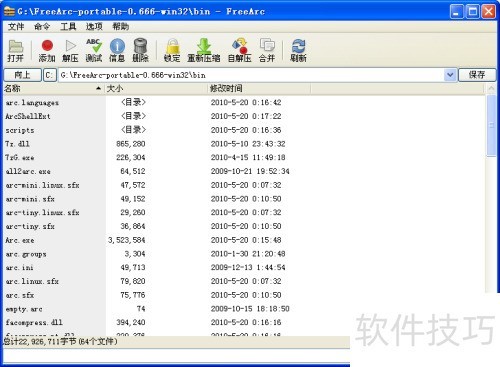The height and width of the screenshot is (367, 500).
Task: Open the 文件 menu
Action: coord(16,26)
